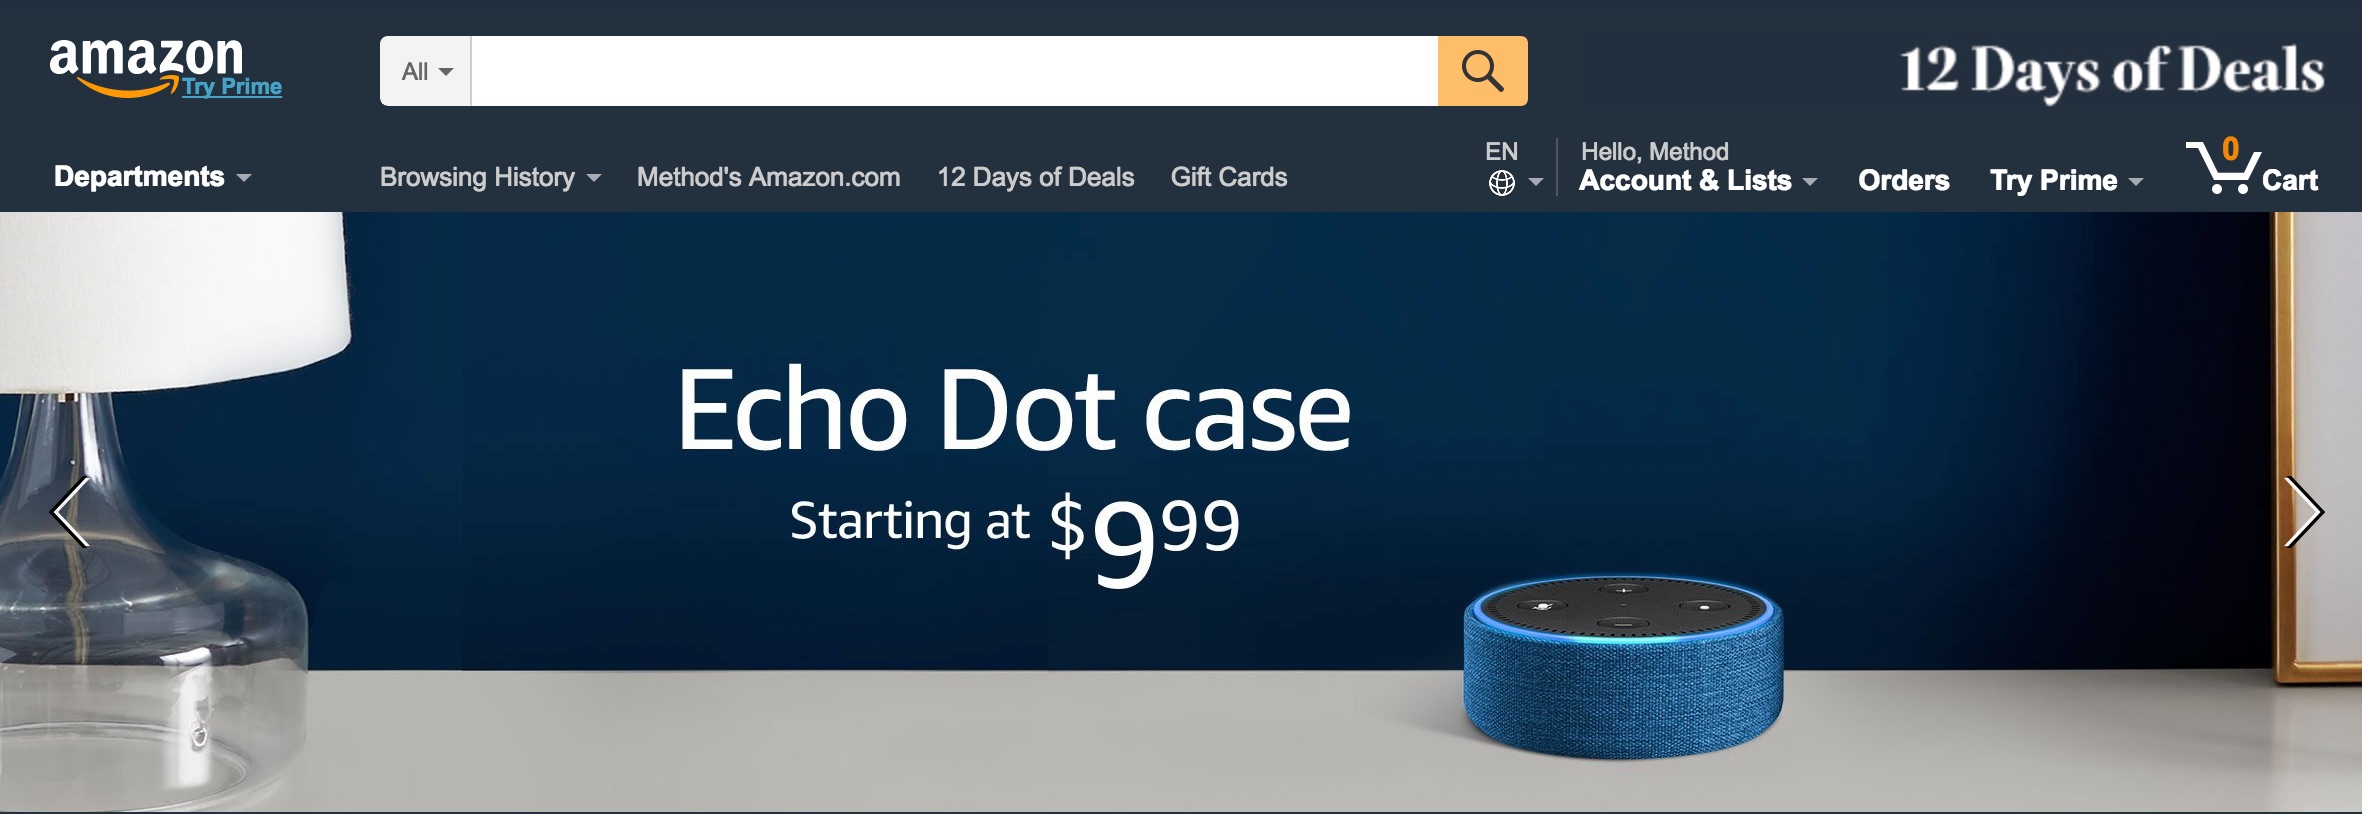Show the previous banner slide arrow

(70, 511)
